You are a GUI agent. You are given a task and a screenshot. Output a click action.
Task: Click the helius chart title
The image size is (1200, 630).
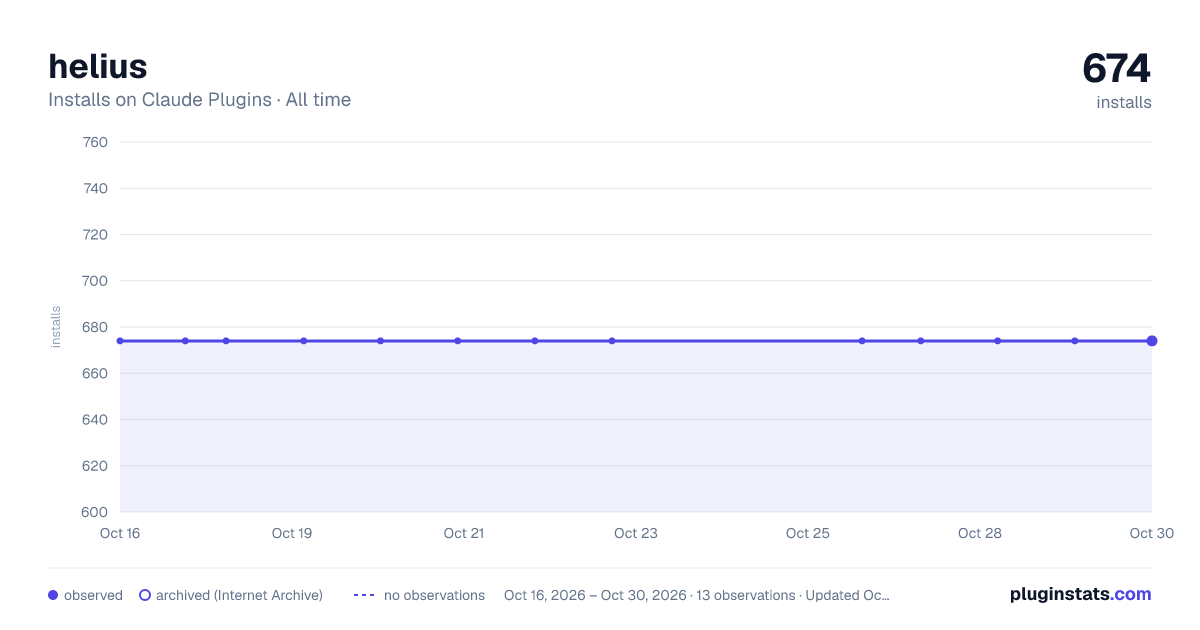[98, 66]
